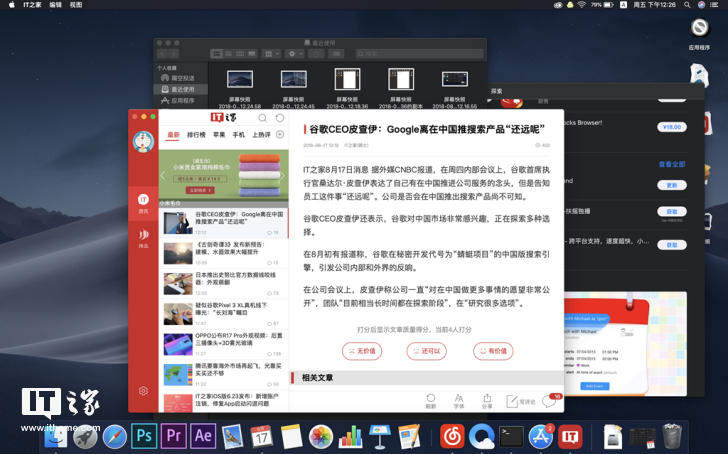The height and width of the screenshot is (454, 728).
Task: Refresh the article using bottom 刷新 icon
Action: [430, 401]
